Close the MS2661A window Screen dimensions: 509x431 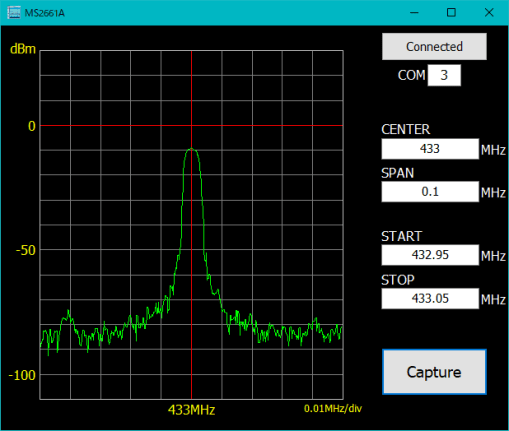click(x=489, y=13)
